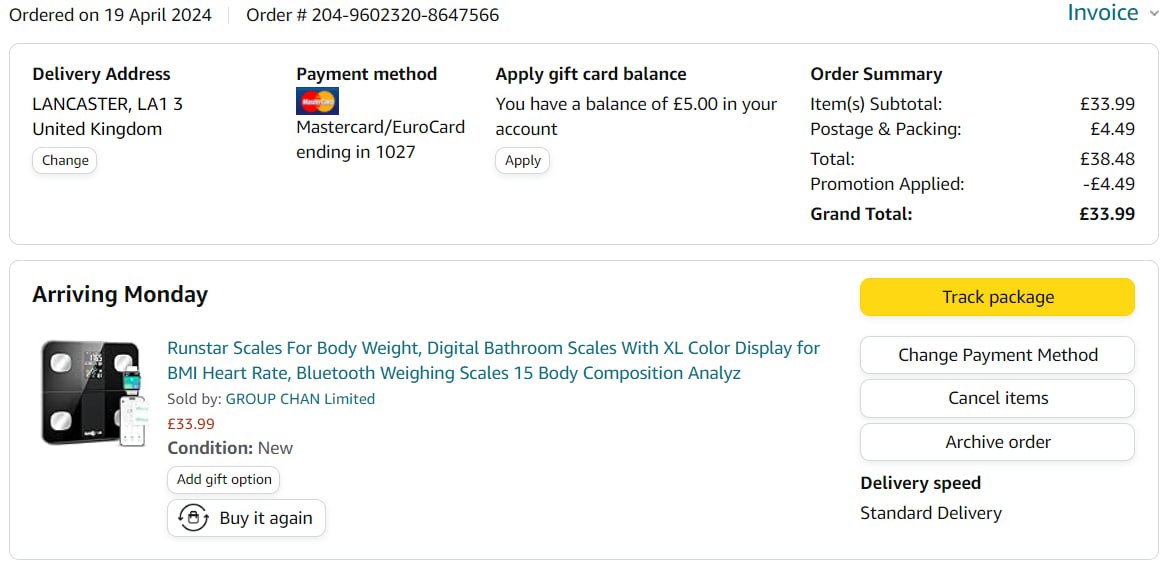Click the Standard Delivery text
The image size is (1168, 562).
click(x=930, y=513)
